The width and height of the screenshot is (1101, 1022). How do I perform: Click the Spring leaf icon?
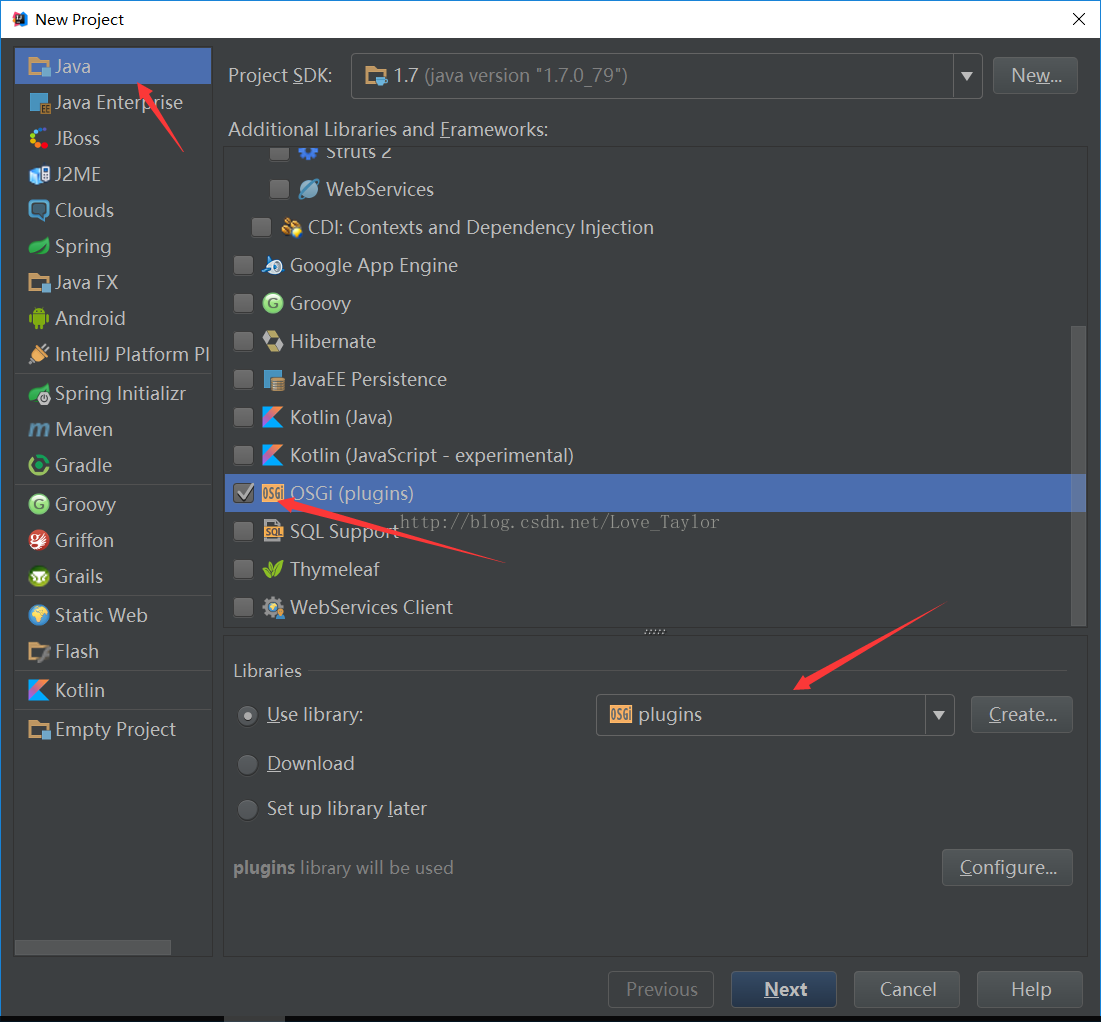(x=39, y=247)
